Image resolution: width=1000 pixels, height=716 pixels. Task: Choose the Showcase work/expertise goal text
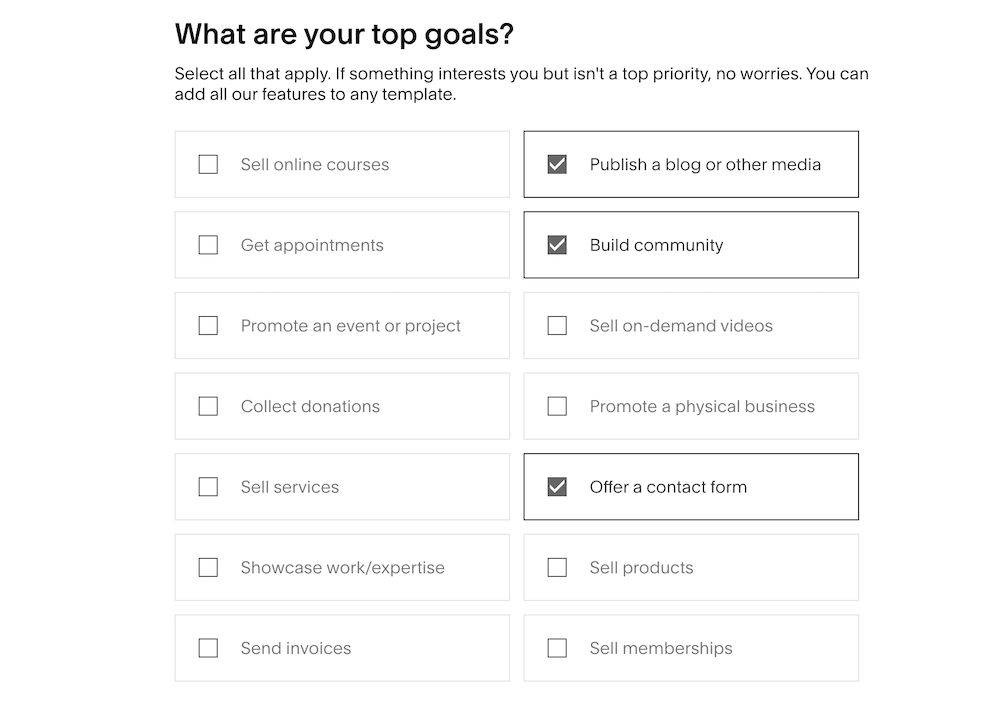tap(342, 568)
